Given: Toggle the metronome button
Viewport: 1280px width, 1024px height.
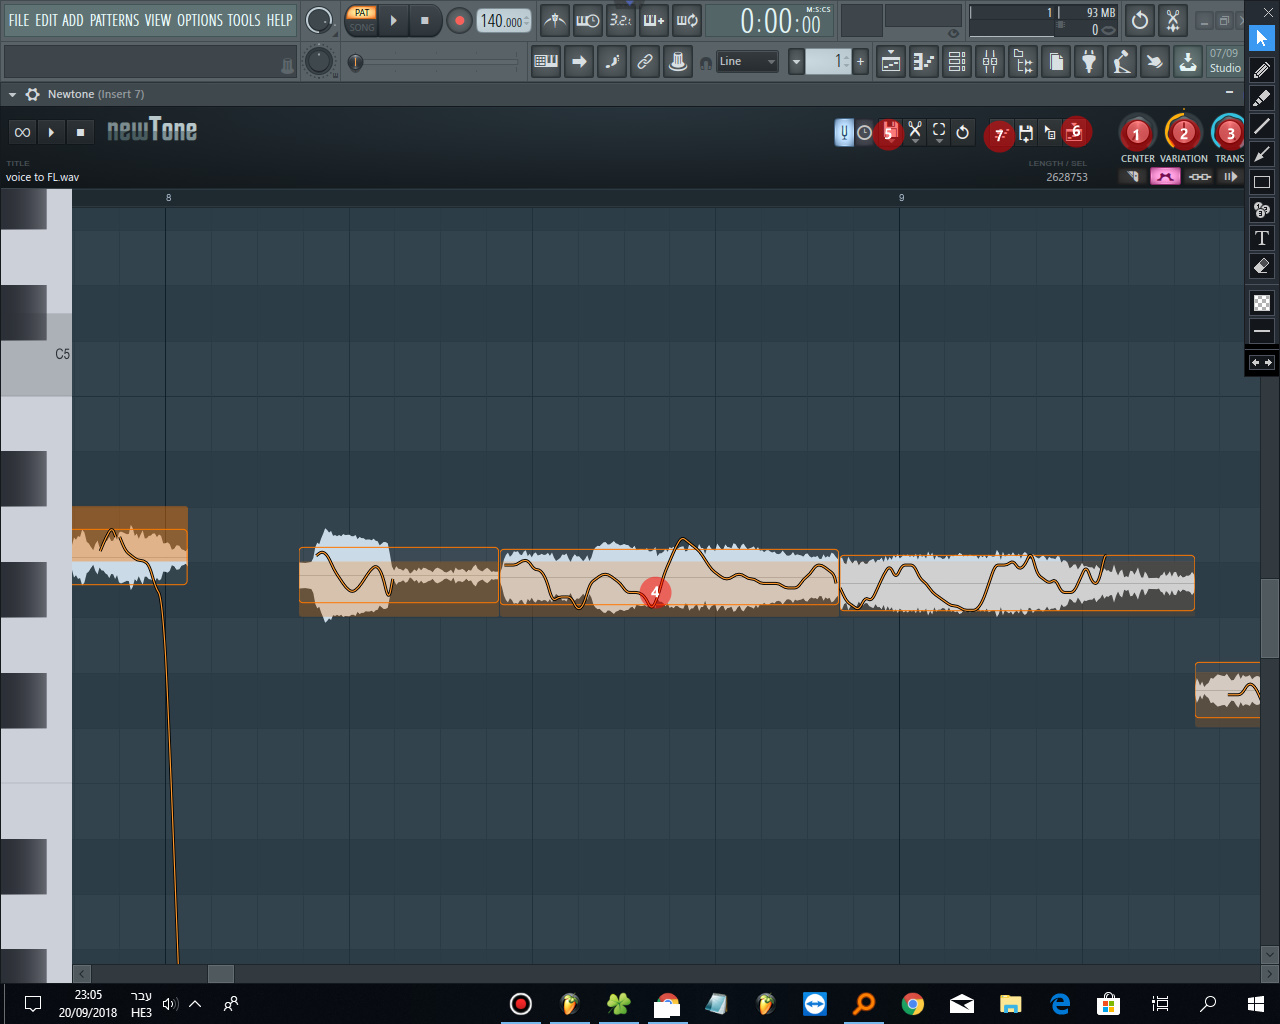Looking at the screenshot, I should click(555, 20).
